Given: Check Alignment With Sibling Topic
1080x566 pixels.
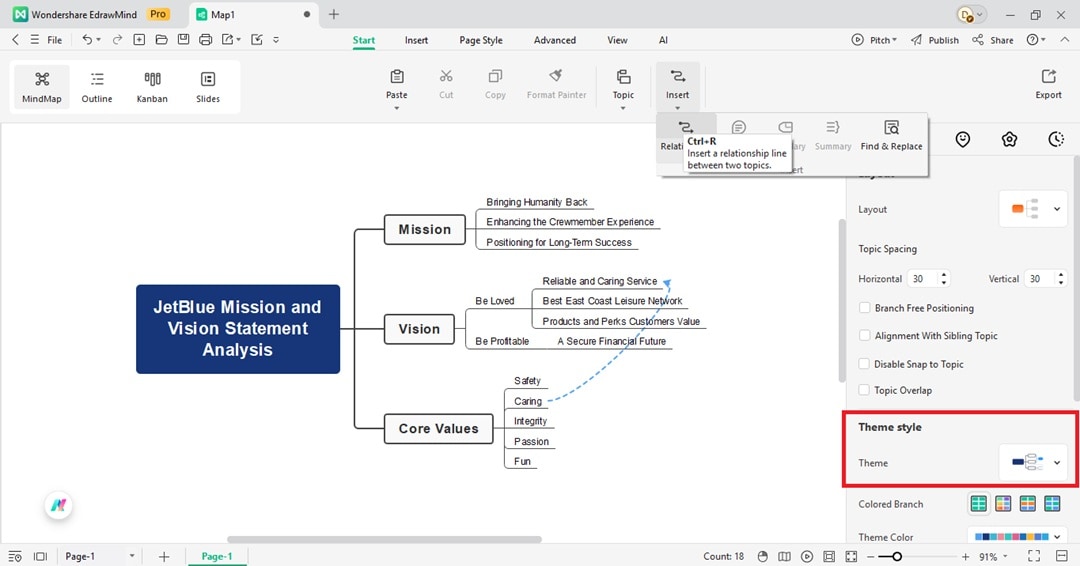Looking at the screenshot, I should pyautogui.click(x=864, y=335).
